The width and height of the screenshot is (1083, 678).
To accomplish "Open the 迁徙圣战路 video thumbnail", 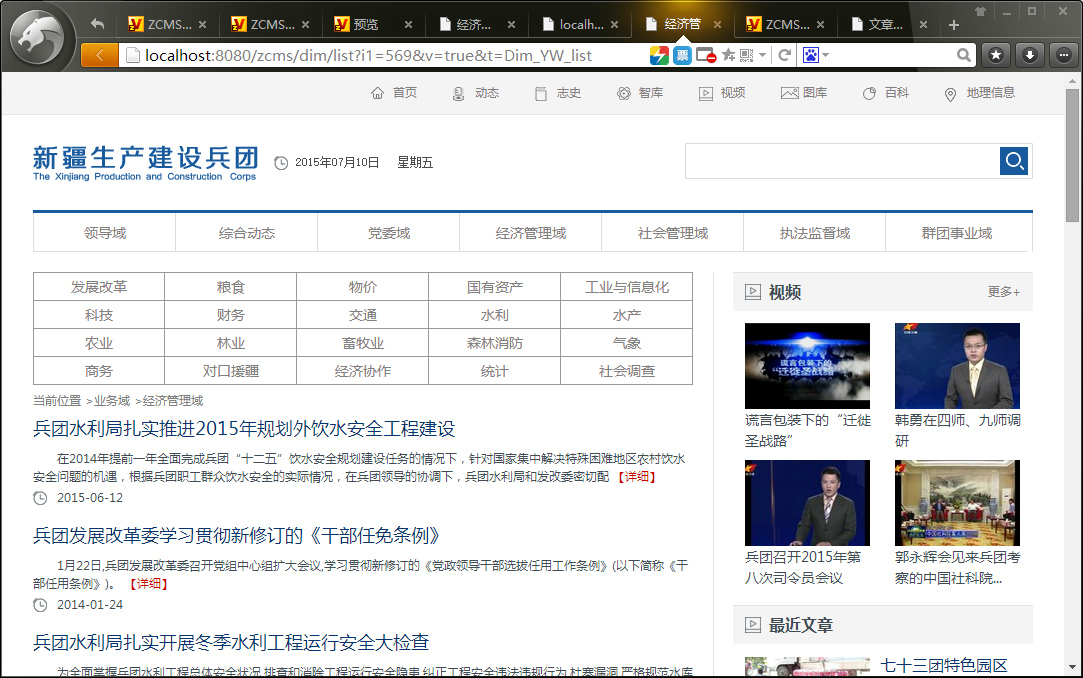I will pyautogui.click(x=807, y=365).
